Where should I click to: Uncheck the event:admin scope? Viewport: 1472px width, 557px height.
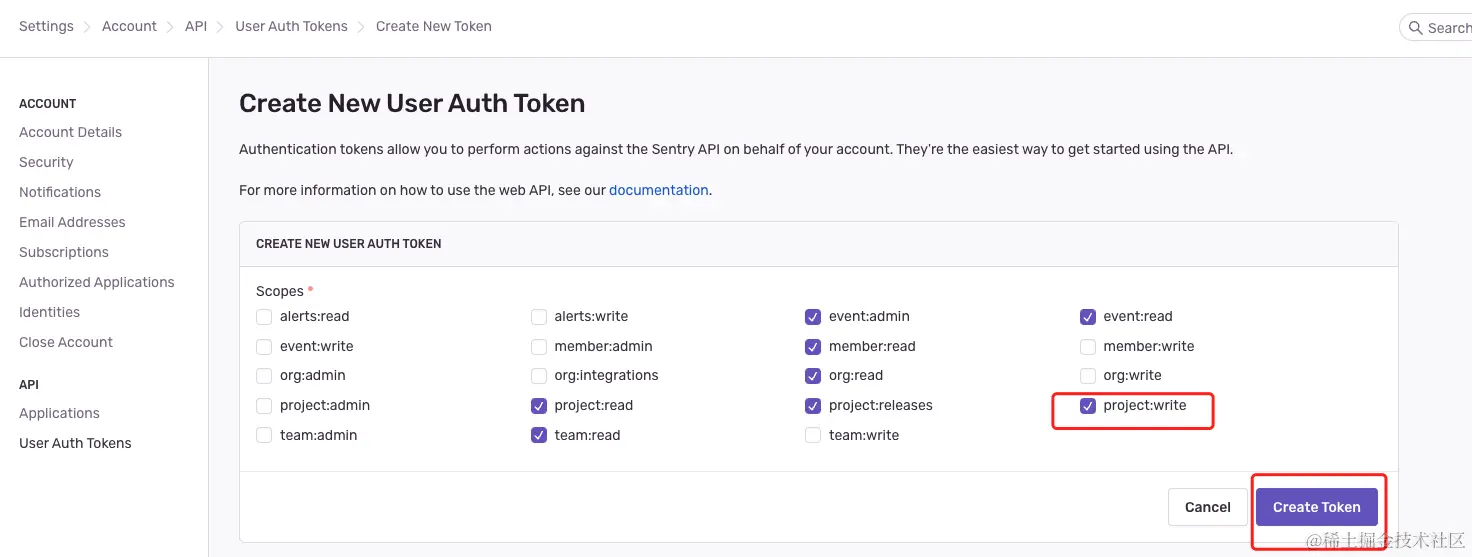click(x=813, y=317)
